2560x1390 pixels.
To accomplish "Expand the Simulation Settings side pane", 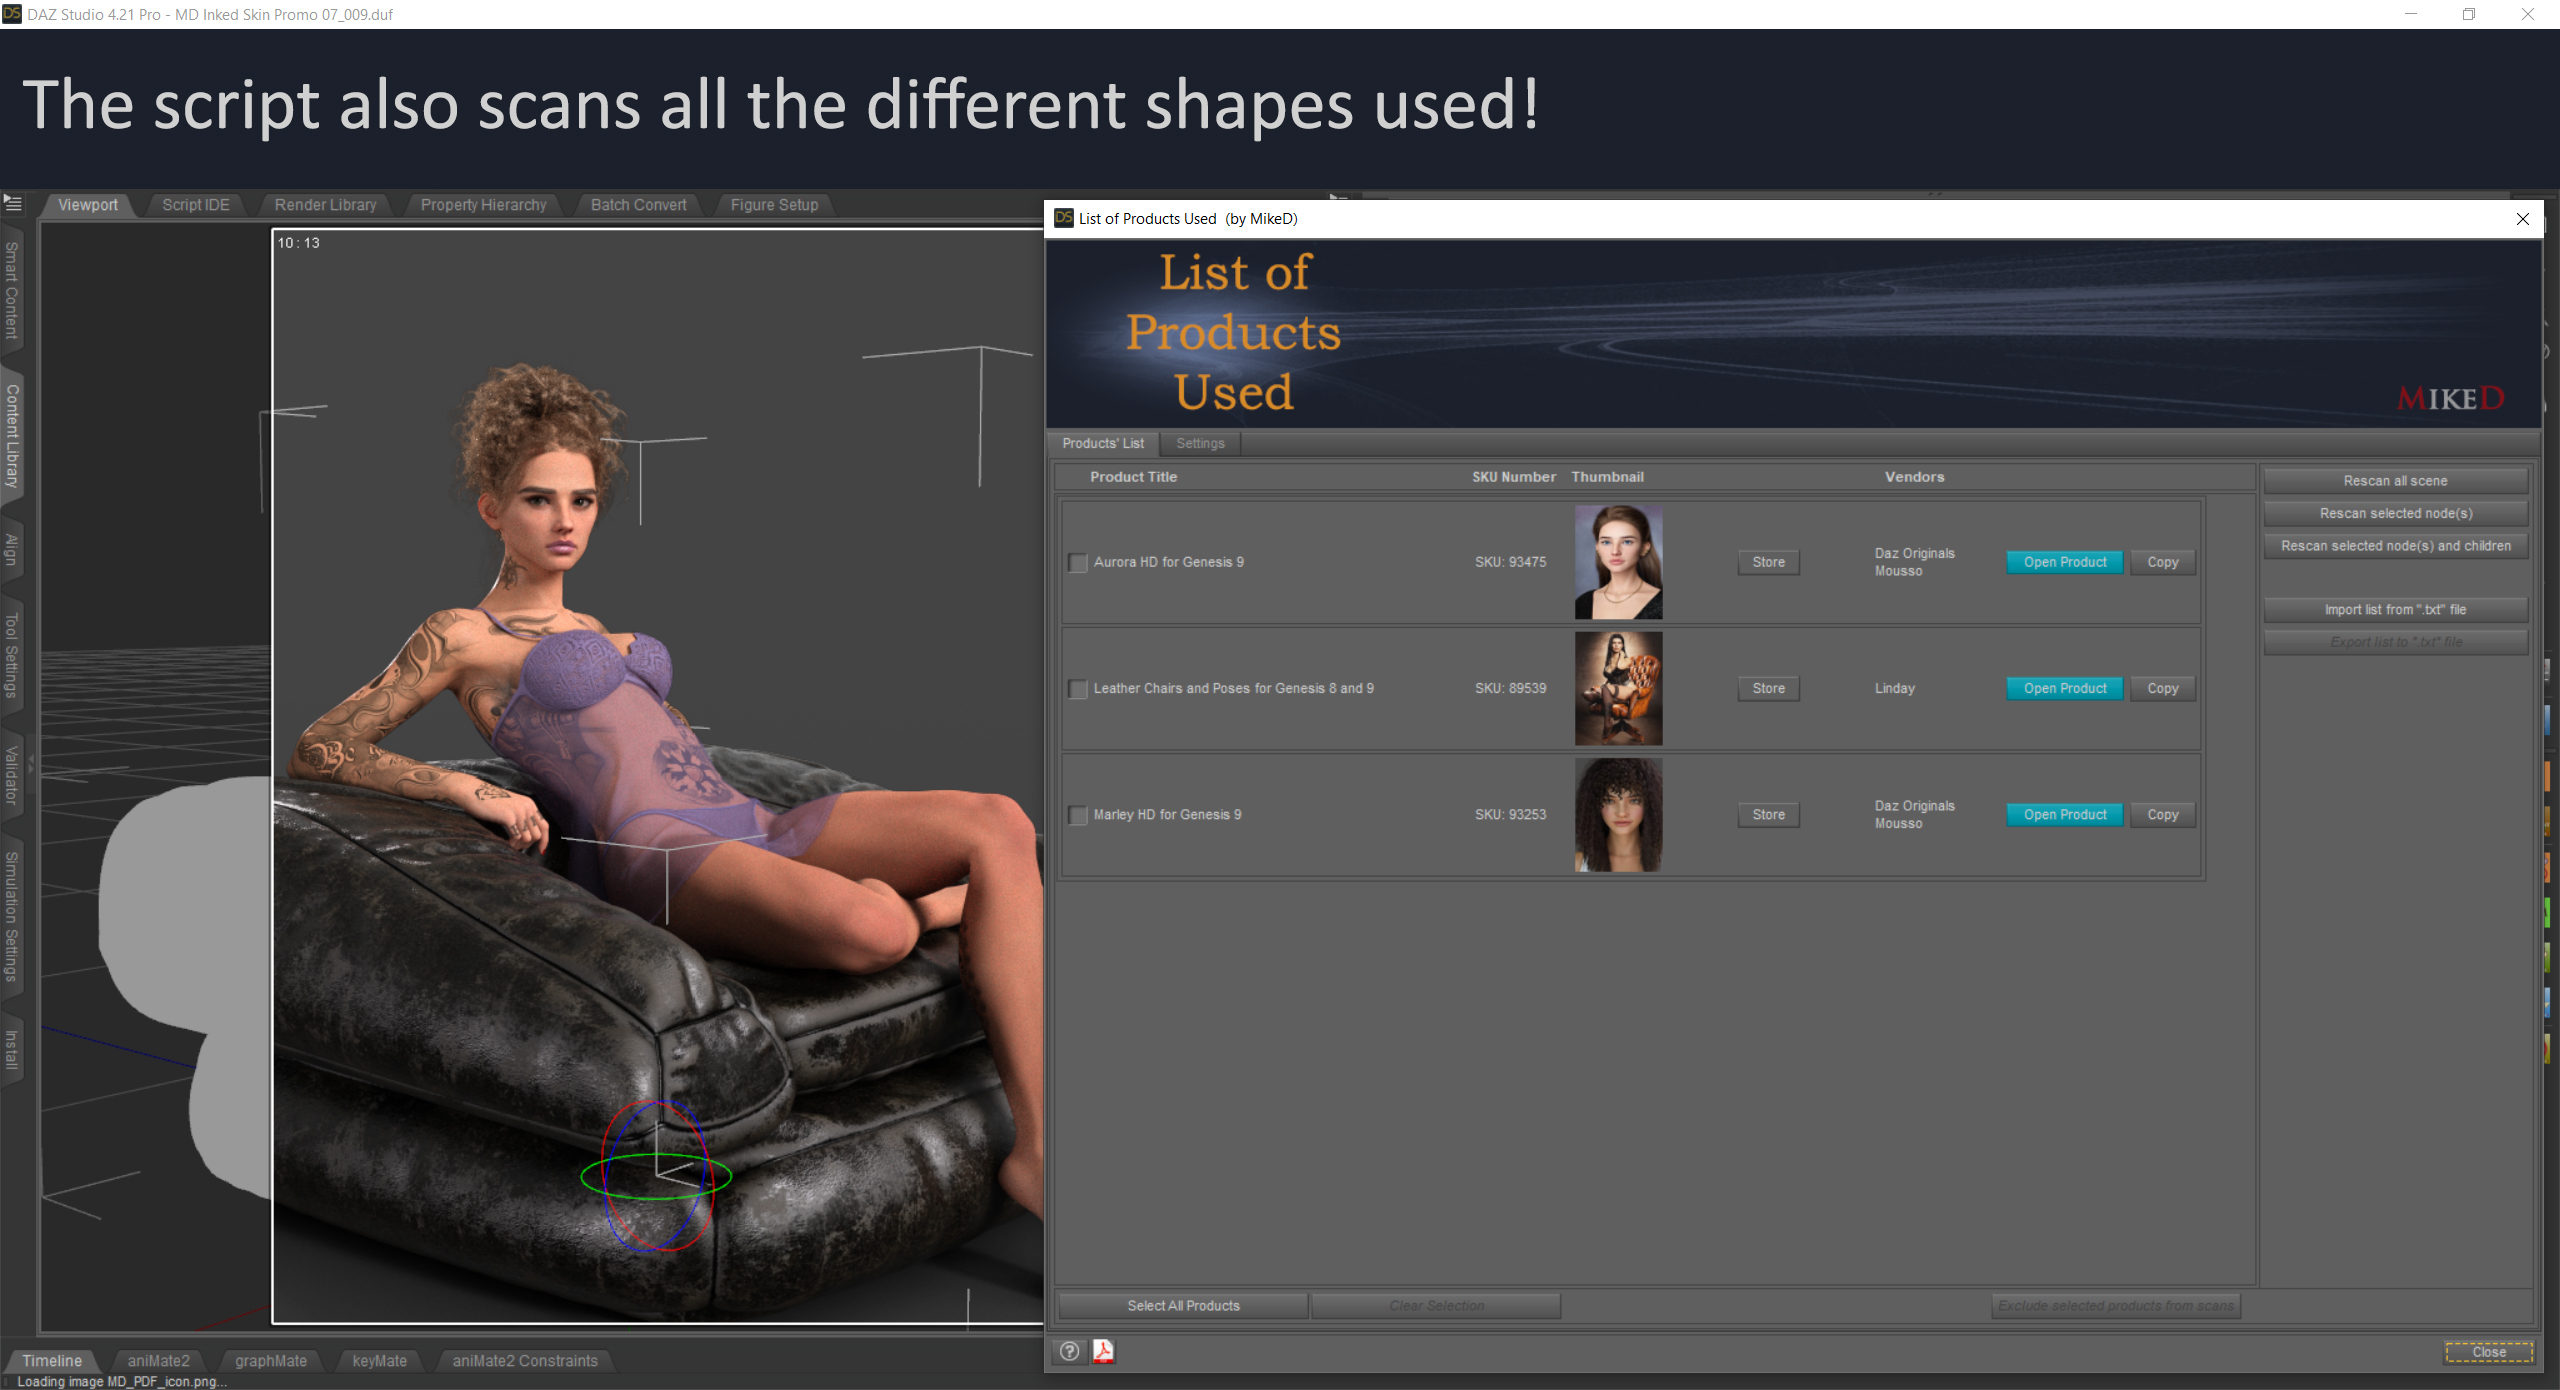I will tap(12, 916).
